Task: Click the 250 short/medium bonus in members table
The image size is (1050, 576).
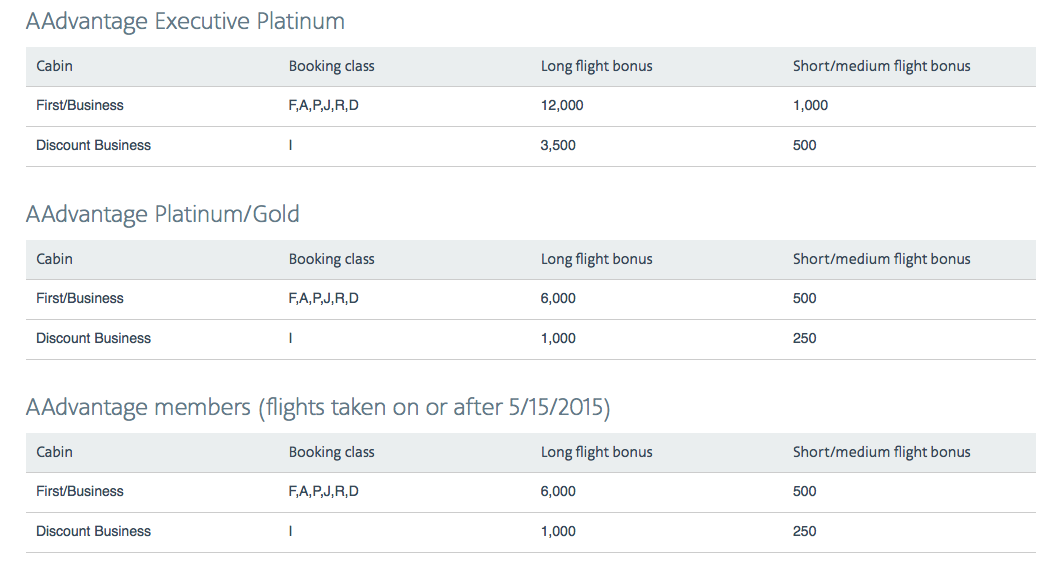Action: point(804,531)
